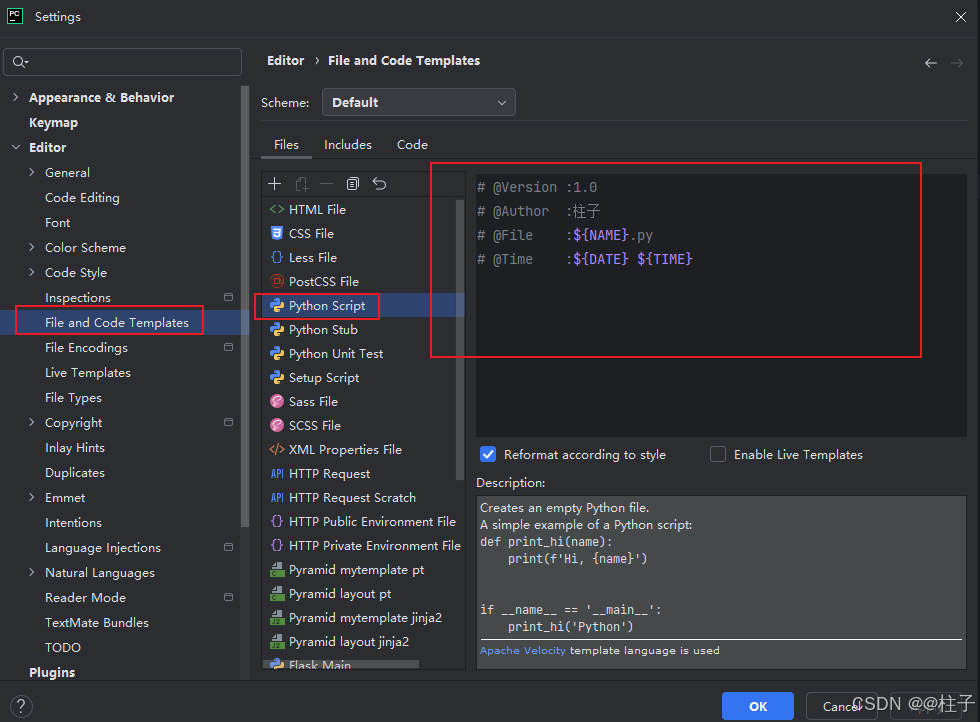Image resolution: width=980 pixels, height=722 pixels.
Task: Click the minus Remove Template icon
Action: click(x=326, y=184)
